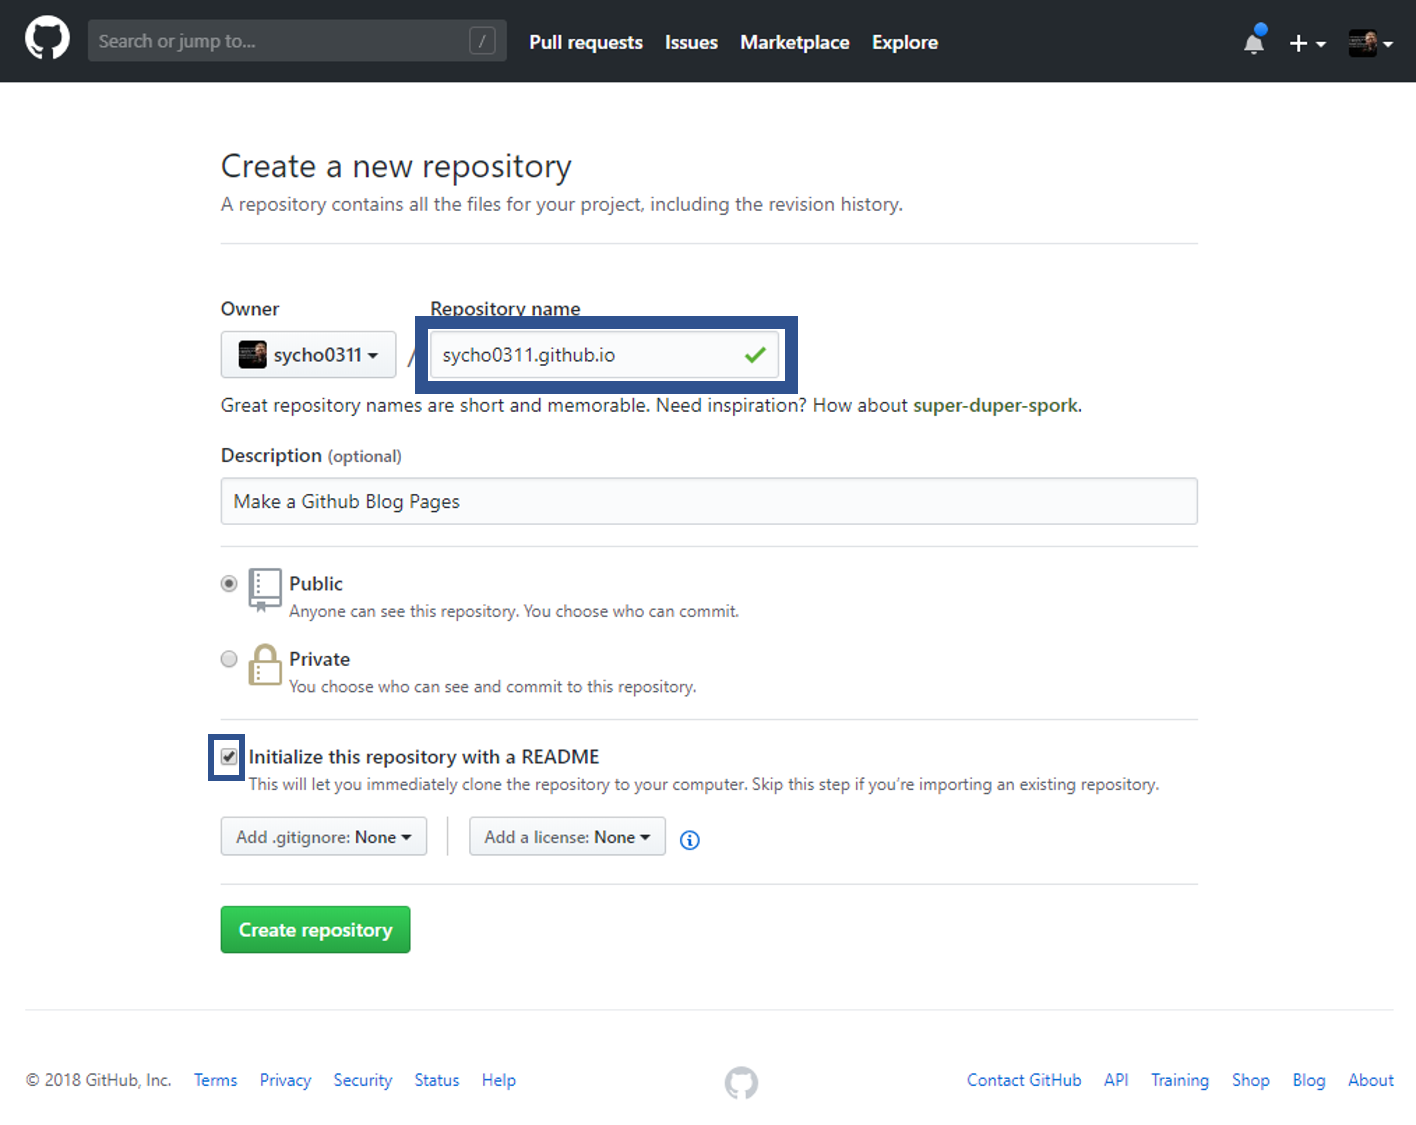The image size is (1416, 1125).
Task: Open the Status footer link
Action: click(437, 1080)
